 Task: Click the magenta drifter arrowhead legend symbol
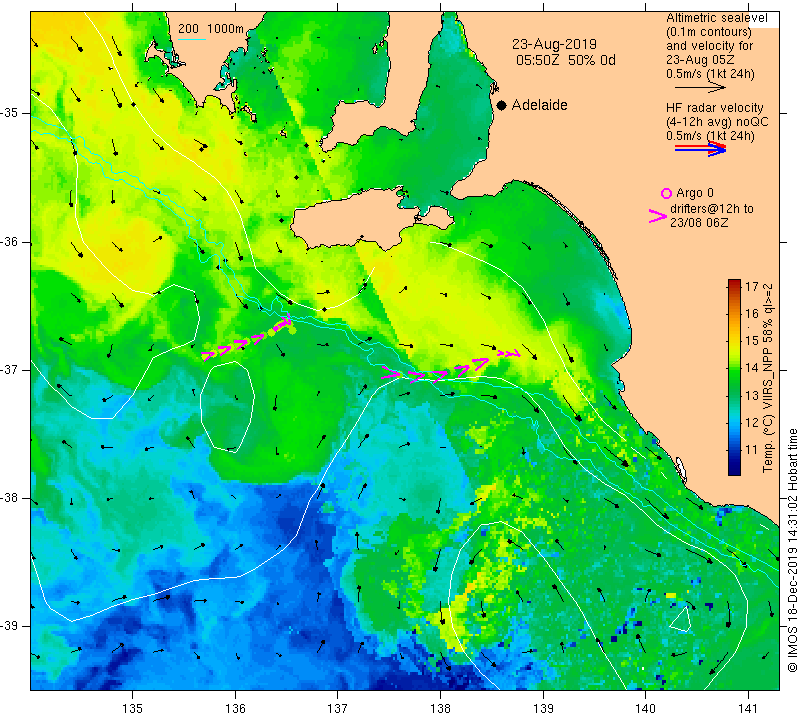coord(658,216)
